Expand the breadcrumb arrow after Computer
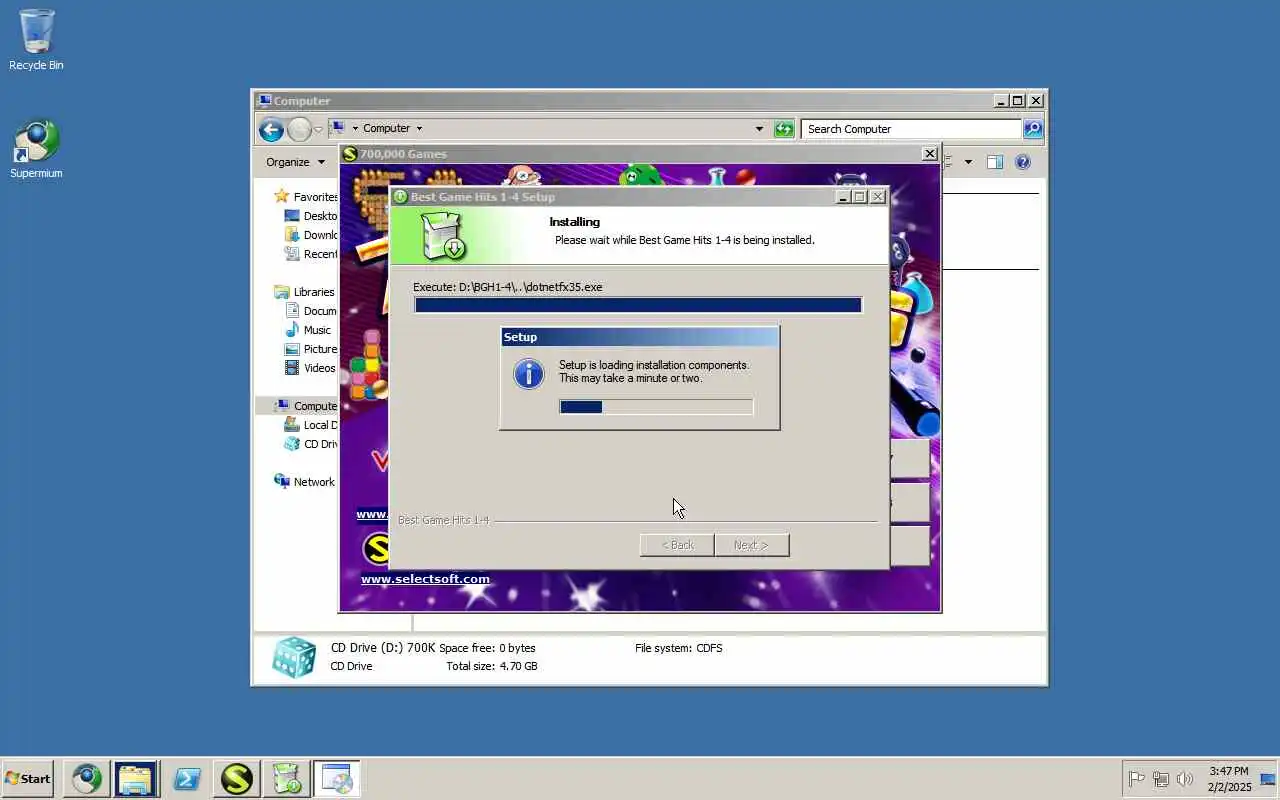Image resolution: width=1280 pixels, height=800 pixels. 419,129
